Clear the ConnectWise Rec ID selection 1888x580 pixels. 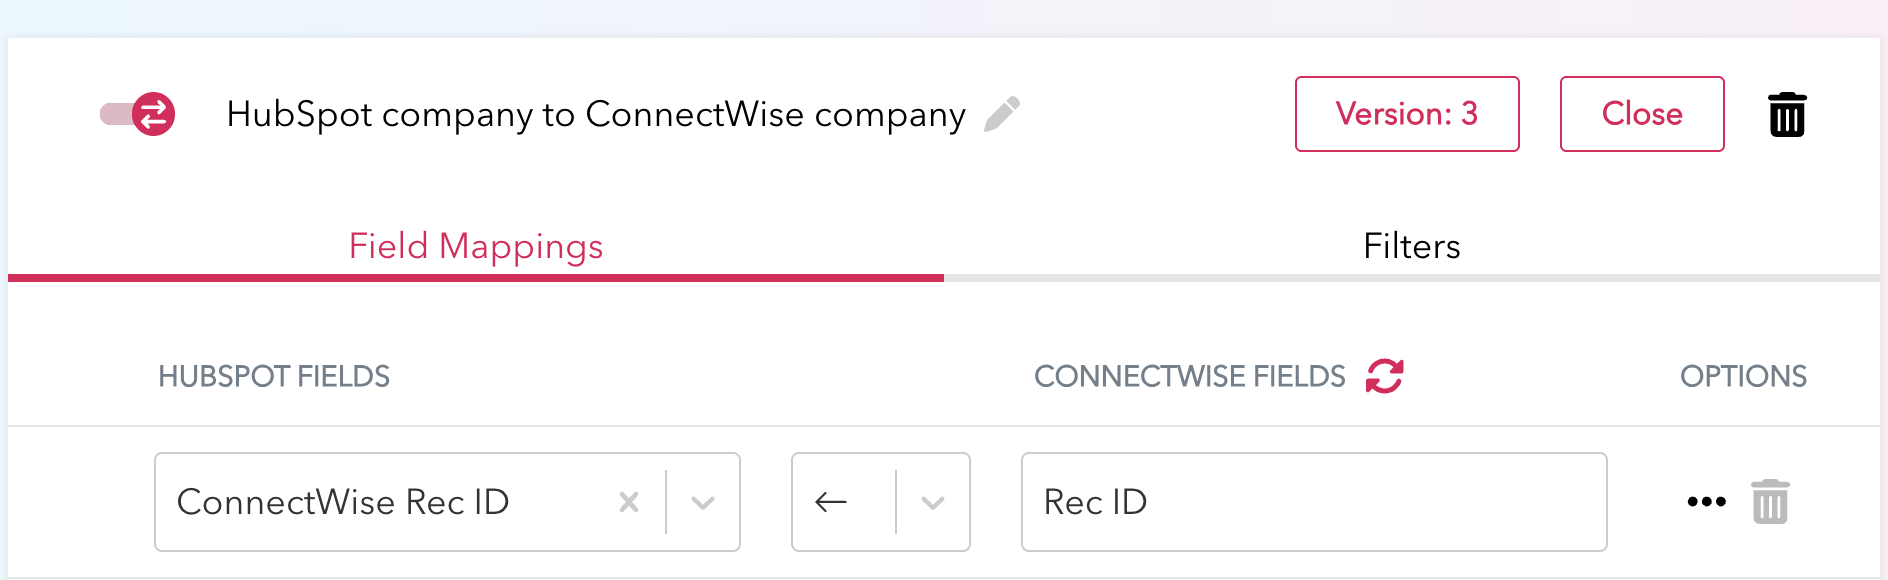[x=629, y=502]
